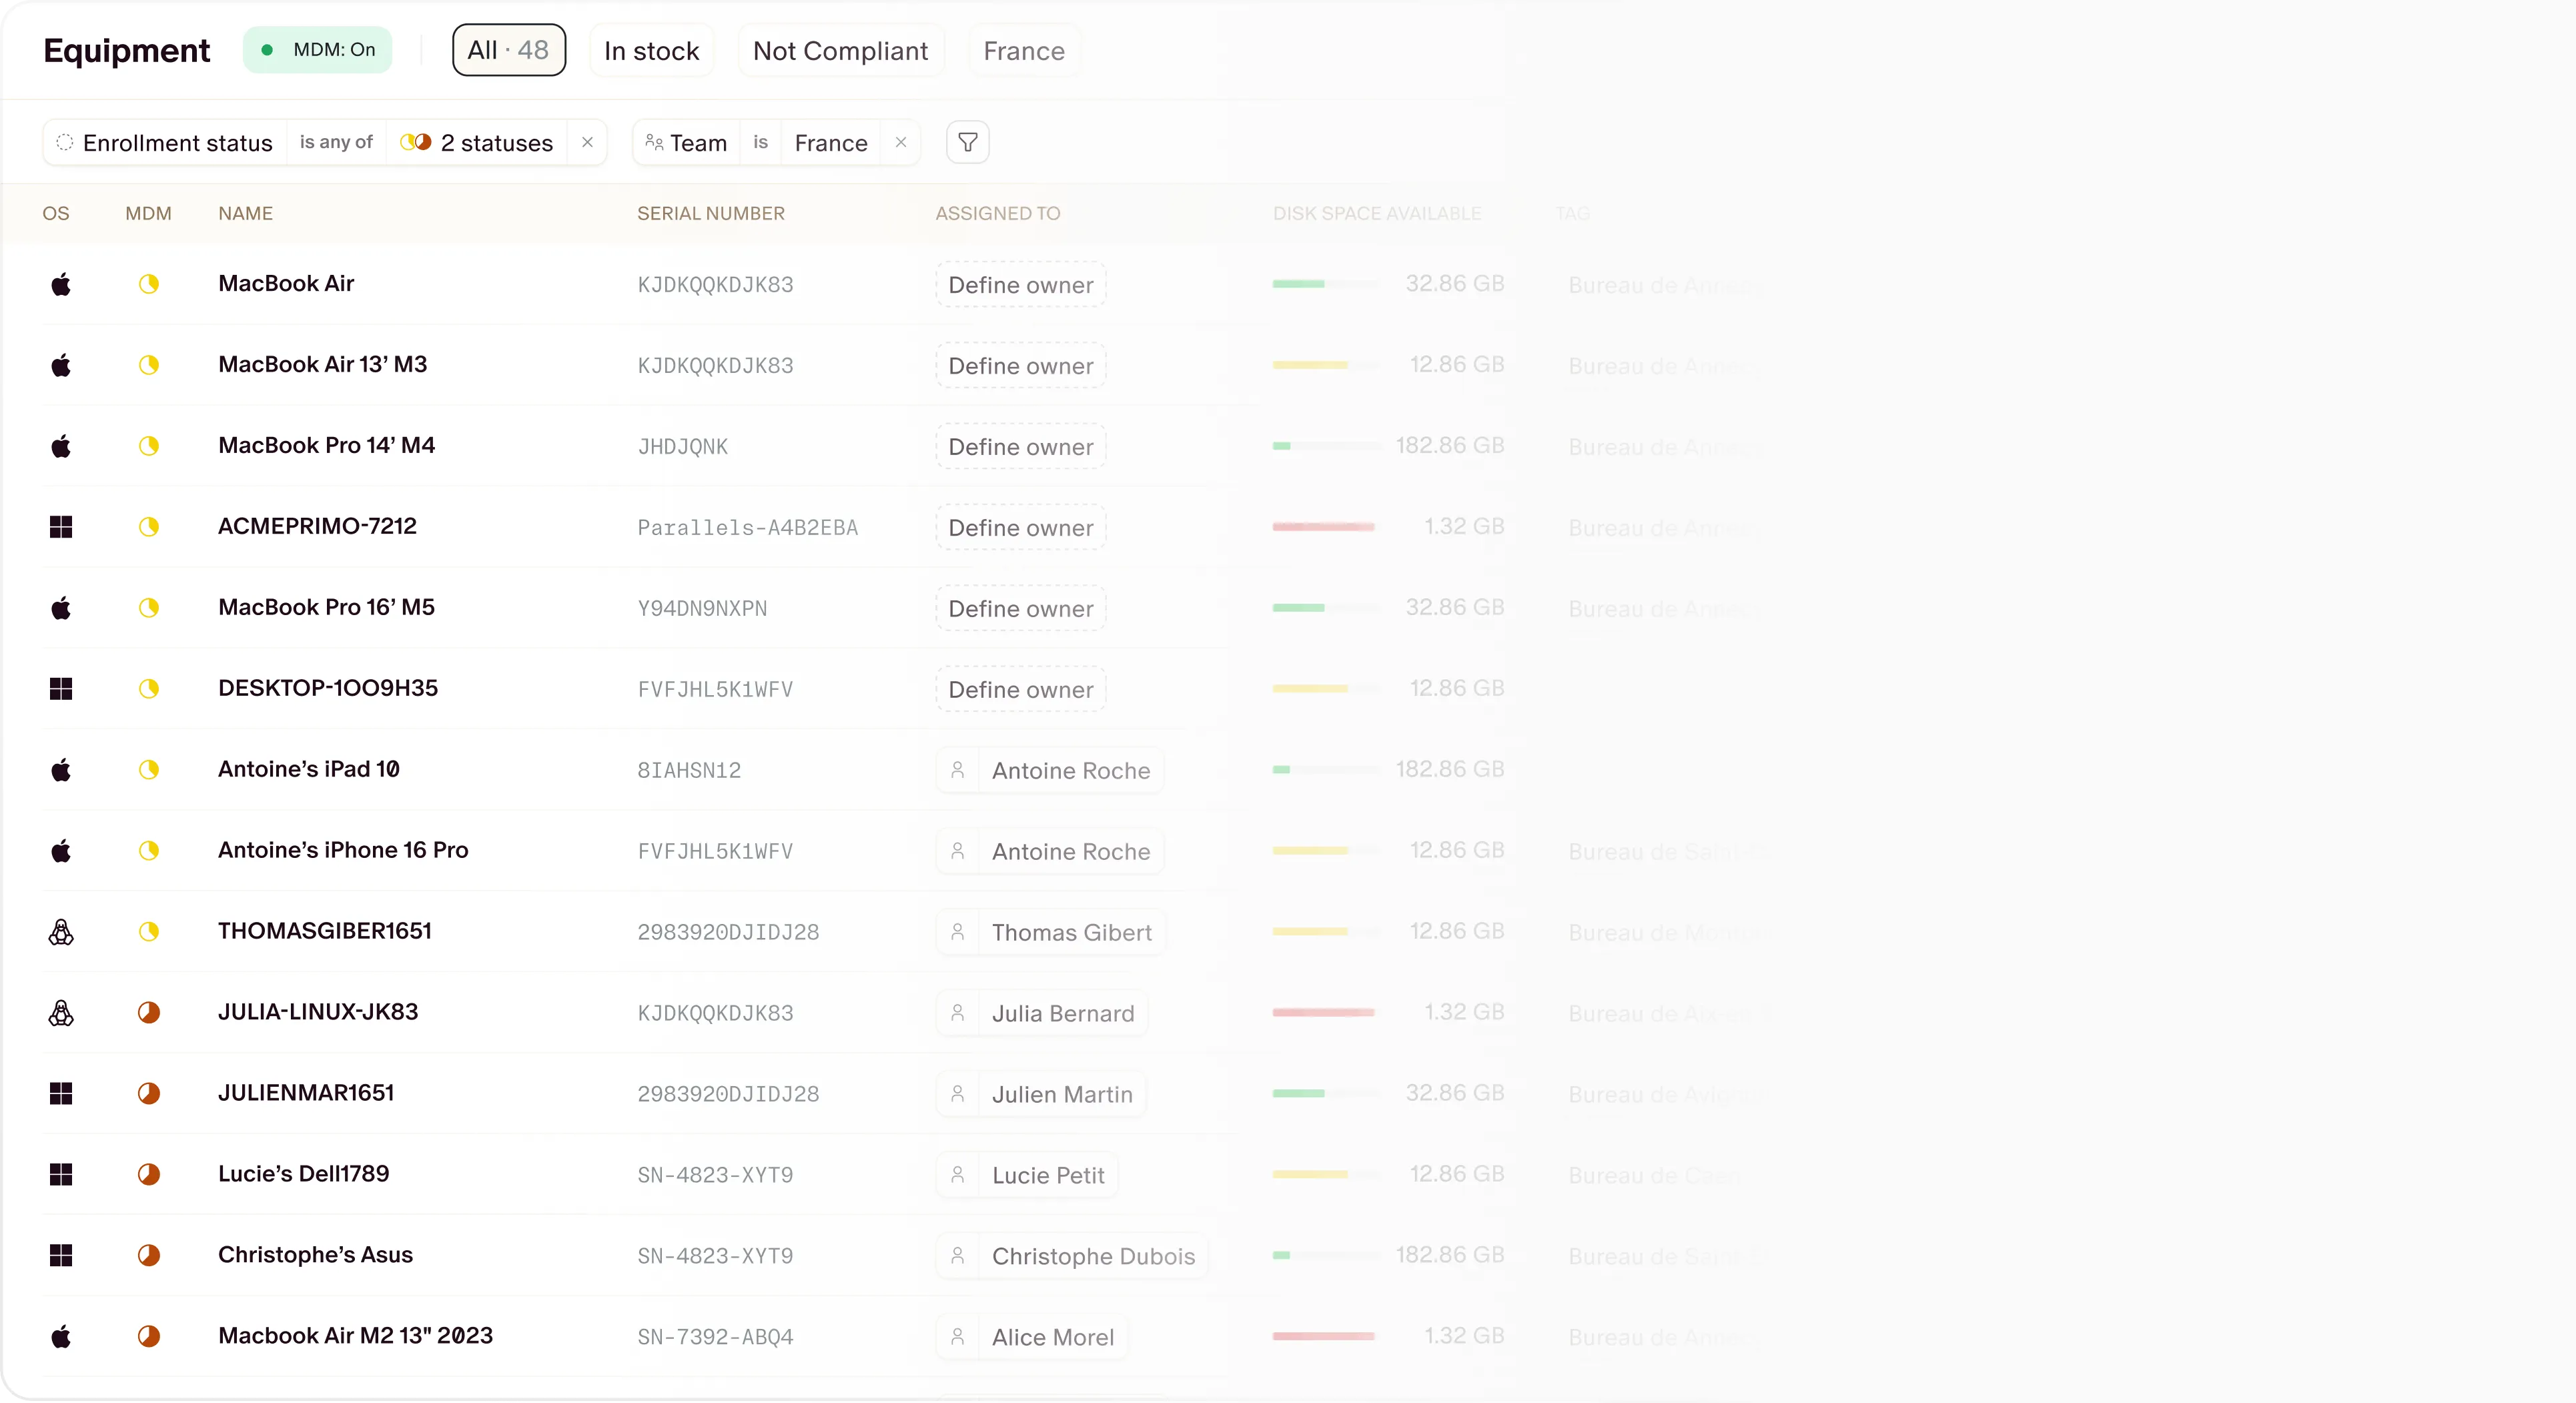
Task: Click the person icon beside Alice Morel
Action: click(957, 1336)
